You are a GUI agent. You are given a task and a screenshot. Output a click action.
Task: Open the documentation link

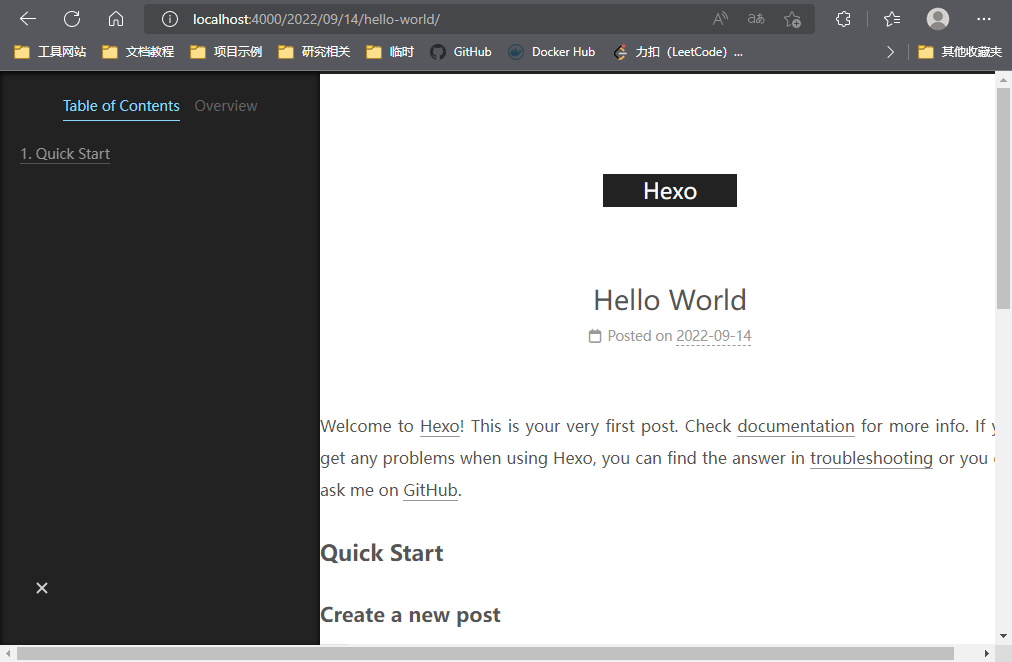795,426
